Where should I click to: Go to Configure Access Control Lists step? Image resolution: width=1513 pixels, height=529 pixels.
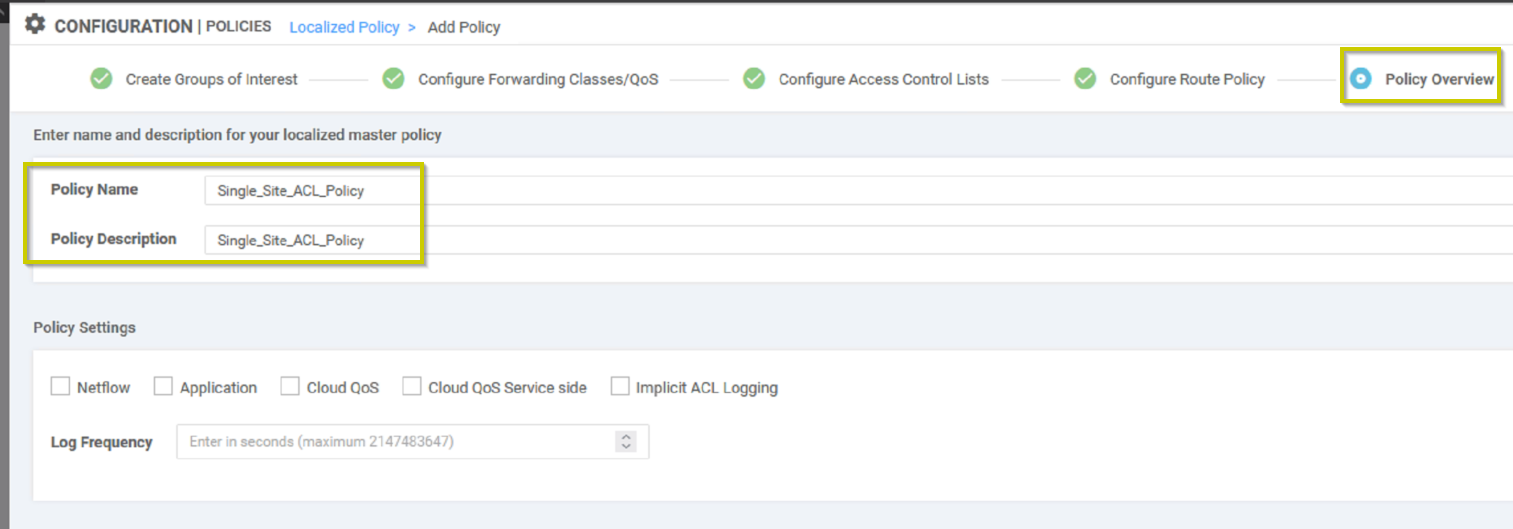point(884,79)
